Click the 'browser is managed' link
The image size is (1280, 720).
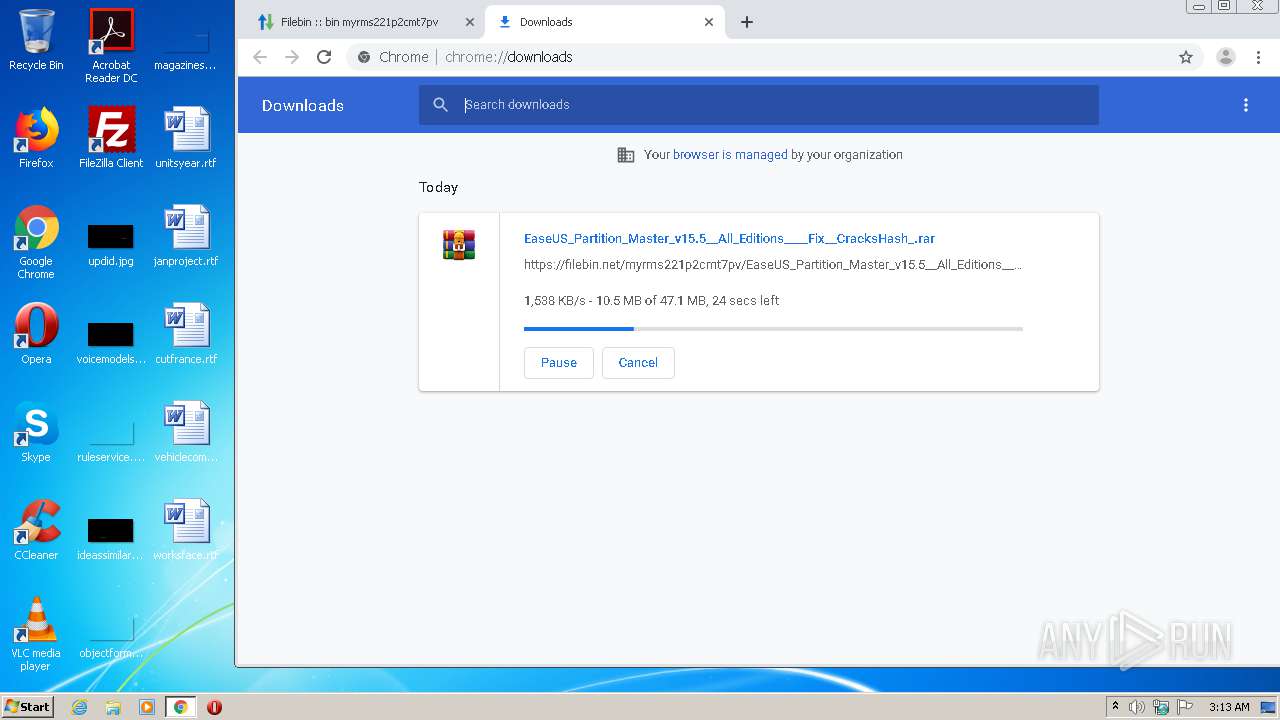tap(730, 155)
